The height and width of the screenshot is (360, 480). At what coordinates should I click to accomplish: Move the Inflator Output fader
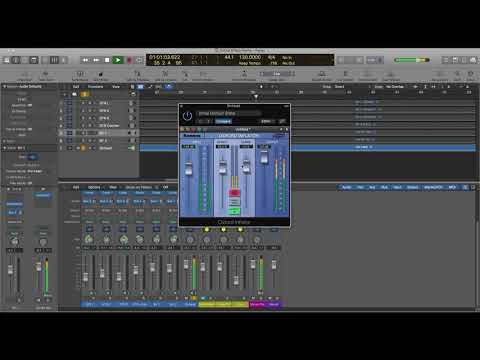264,157
